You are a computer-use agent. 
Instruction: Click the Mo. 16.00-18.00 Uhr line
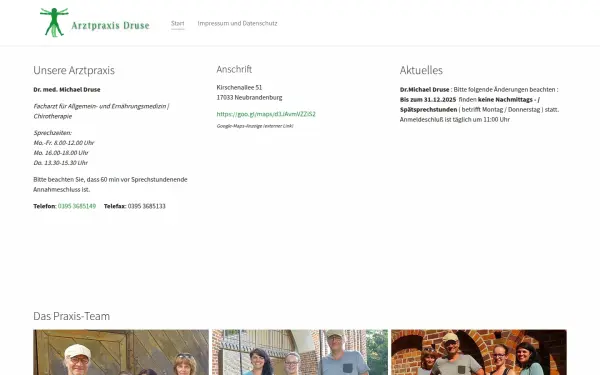[61, 153]
